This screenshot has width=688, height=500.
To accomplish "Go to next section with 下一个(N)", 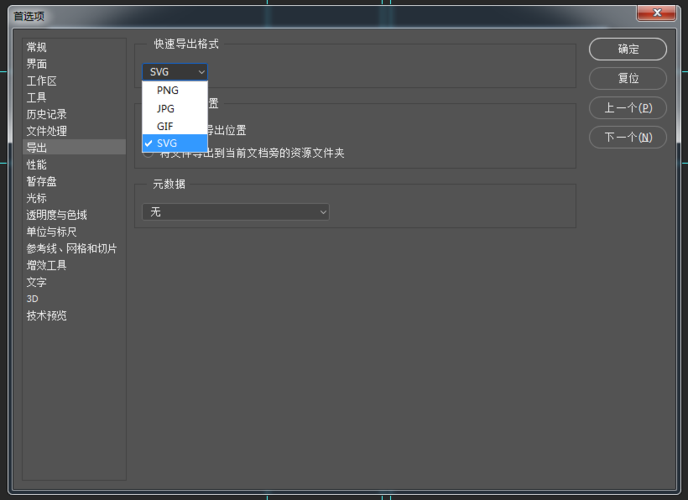I will point(627,137).
